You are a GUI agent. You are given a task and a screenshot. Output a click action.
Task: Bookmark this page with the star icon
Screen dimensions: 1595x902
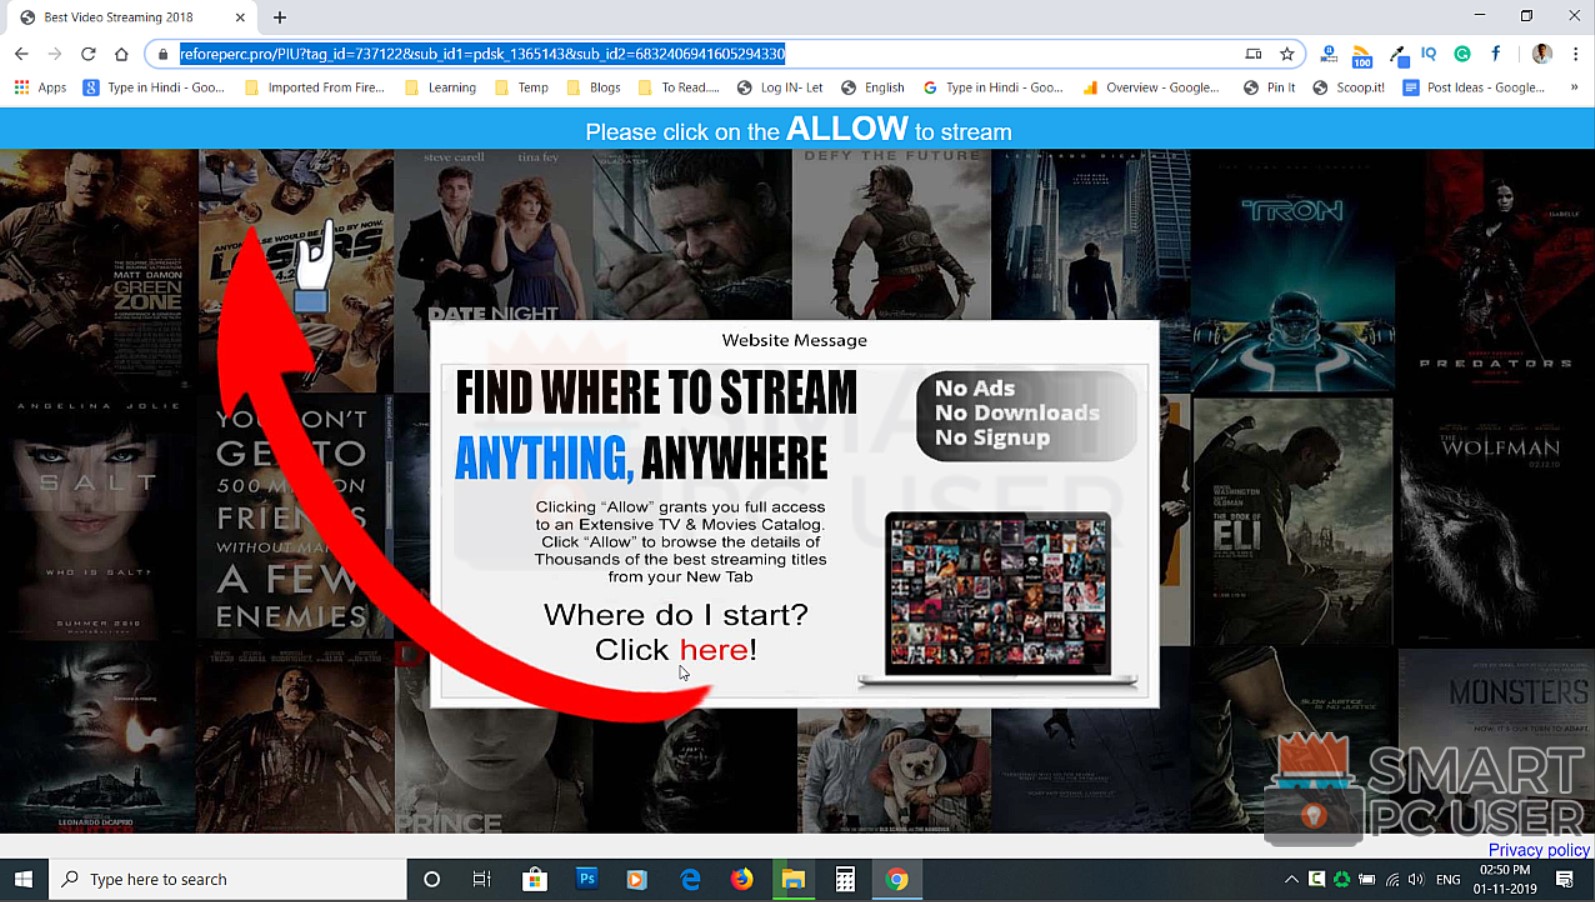(1287, 54)
